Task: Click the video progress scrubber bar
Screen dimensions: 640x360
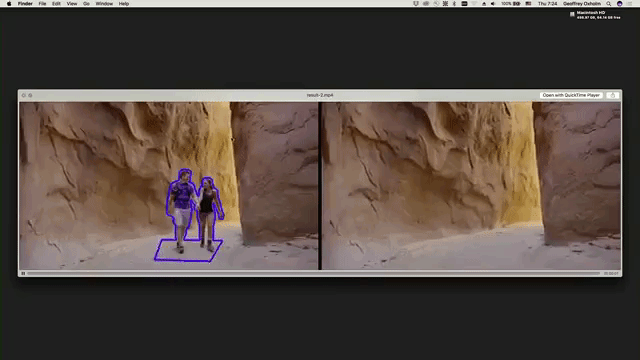Action: [313, 273]
